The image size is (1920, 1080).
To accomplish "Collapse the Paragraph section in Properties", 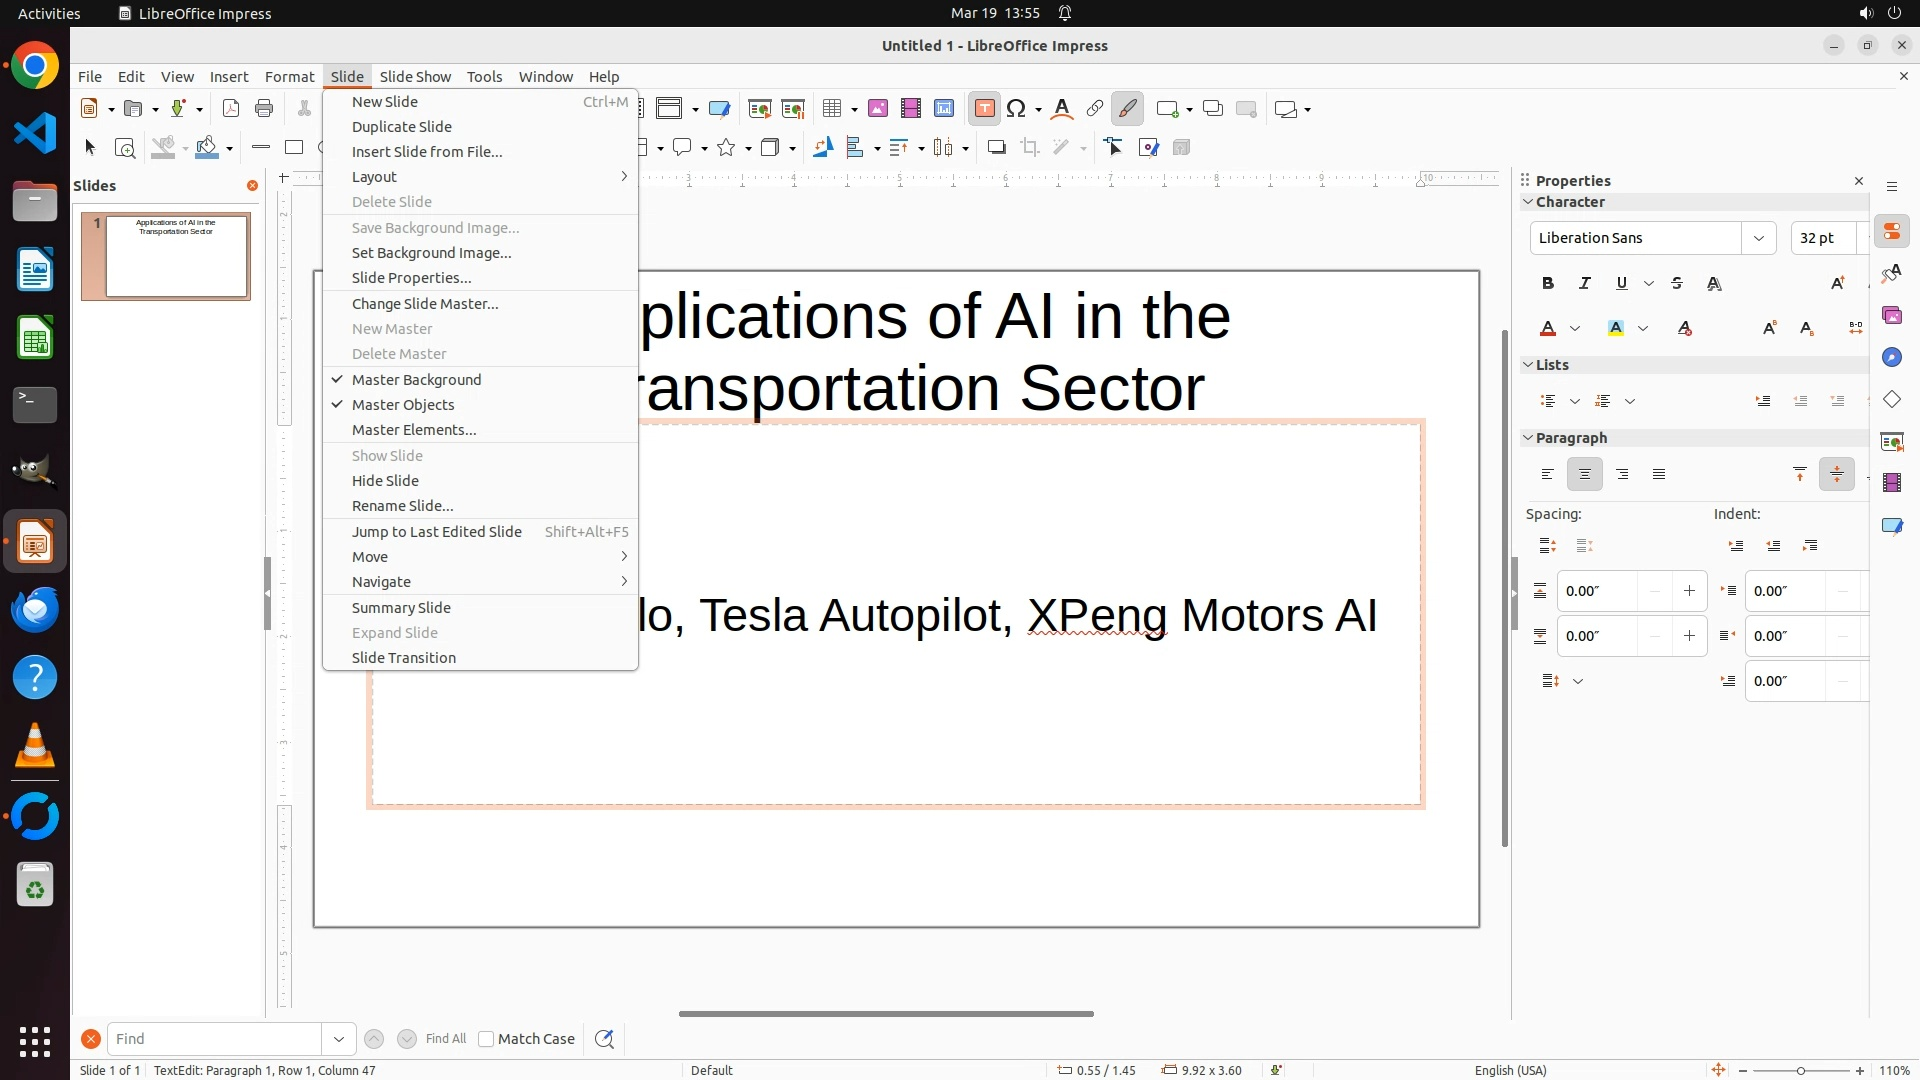I will click(x=1528, y=438).
